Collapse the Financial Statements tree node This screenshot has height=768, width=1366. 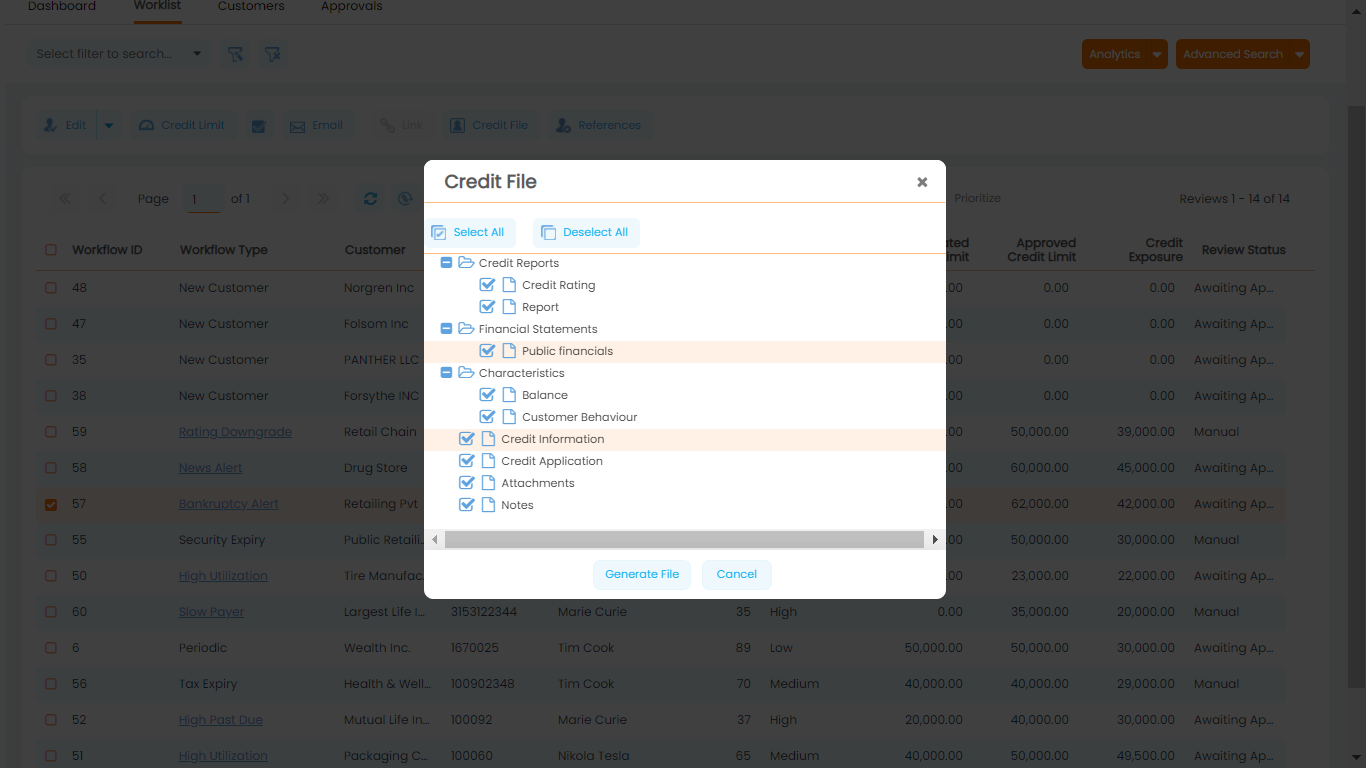(446, 329)
